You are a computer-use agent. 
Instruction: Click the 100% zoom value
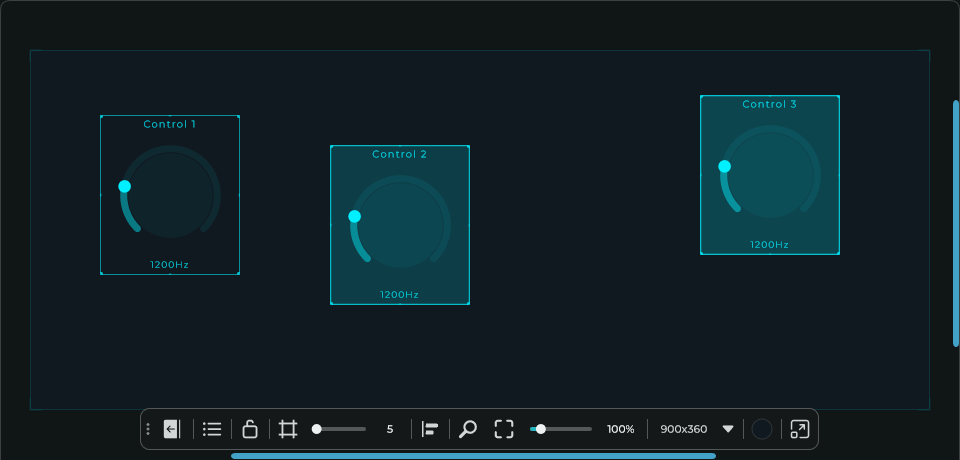(x=621, y=429)
